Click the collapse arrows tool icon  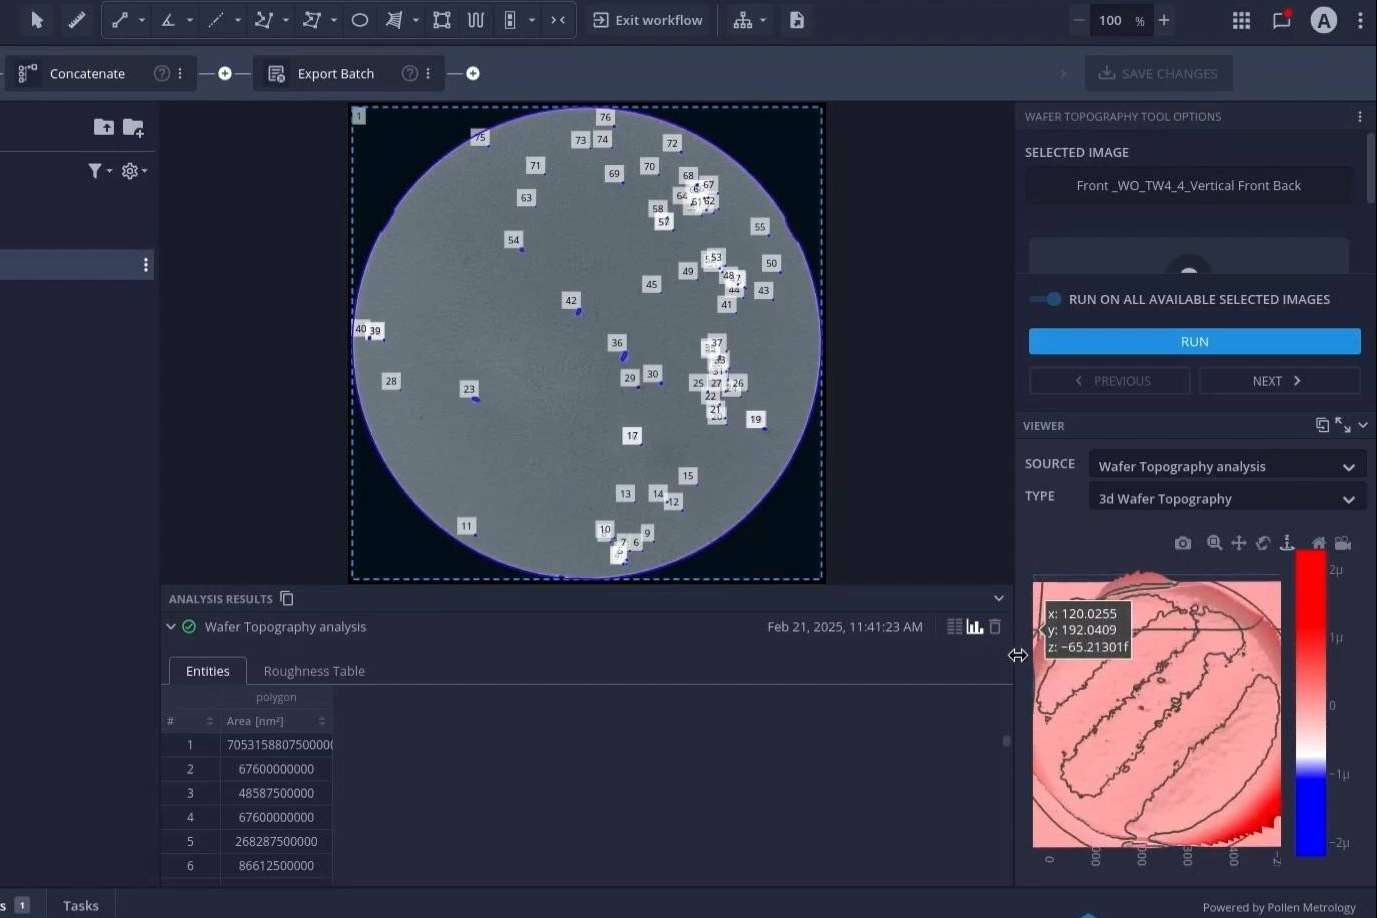[558, 20]
